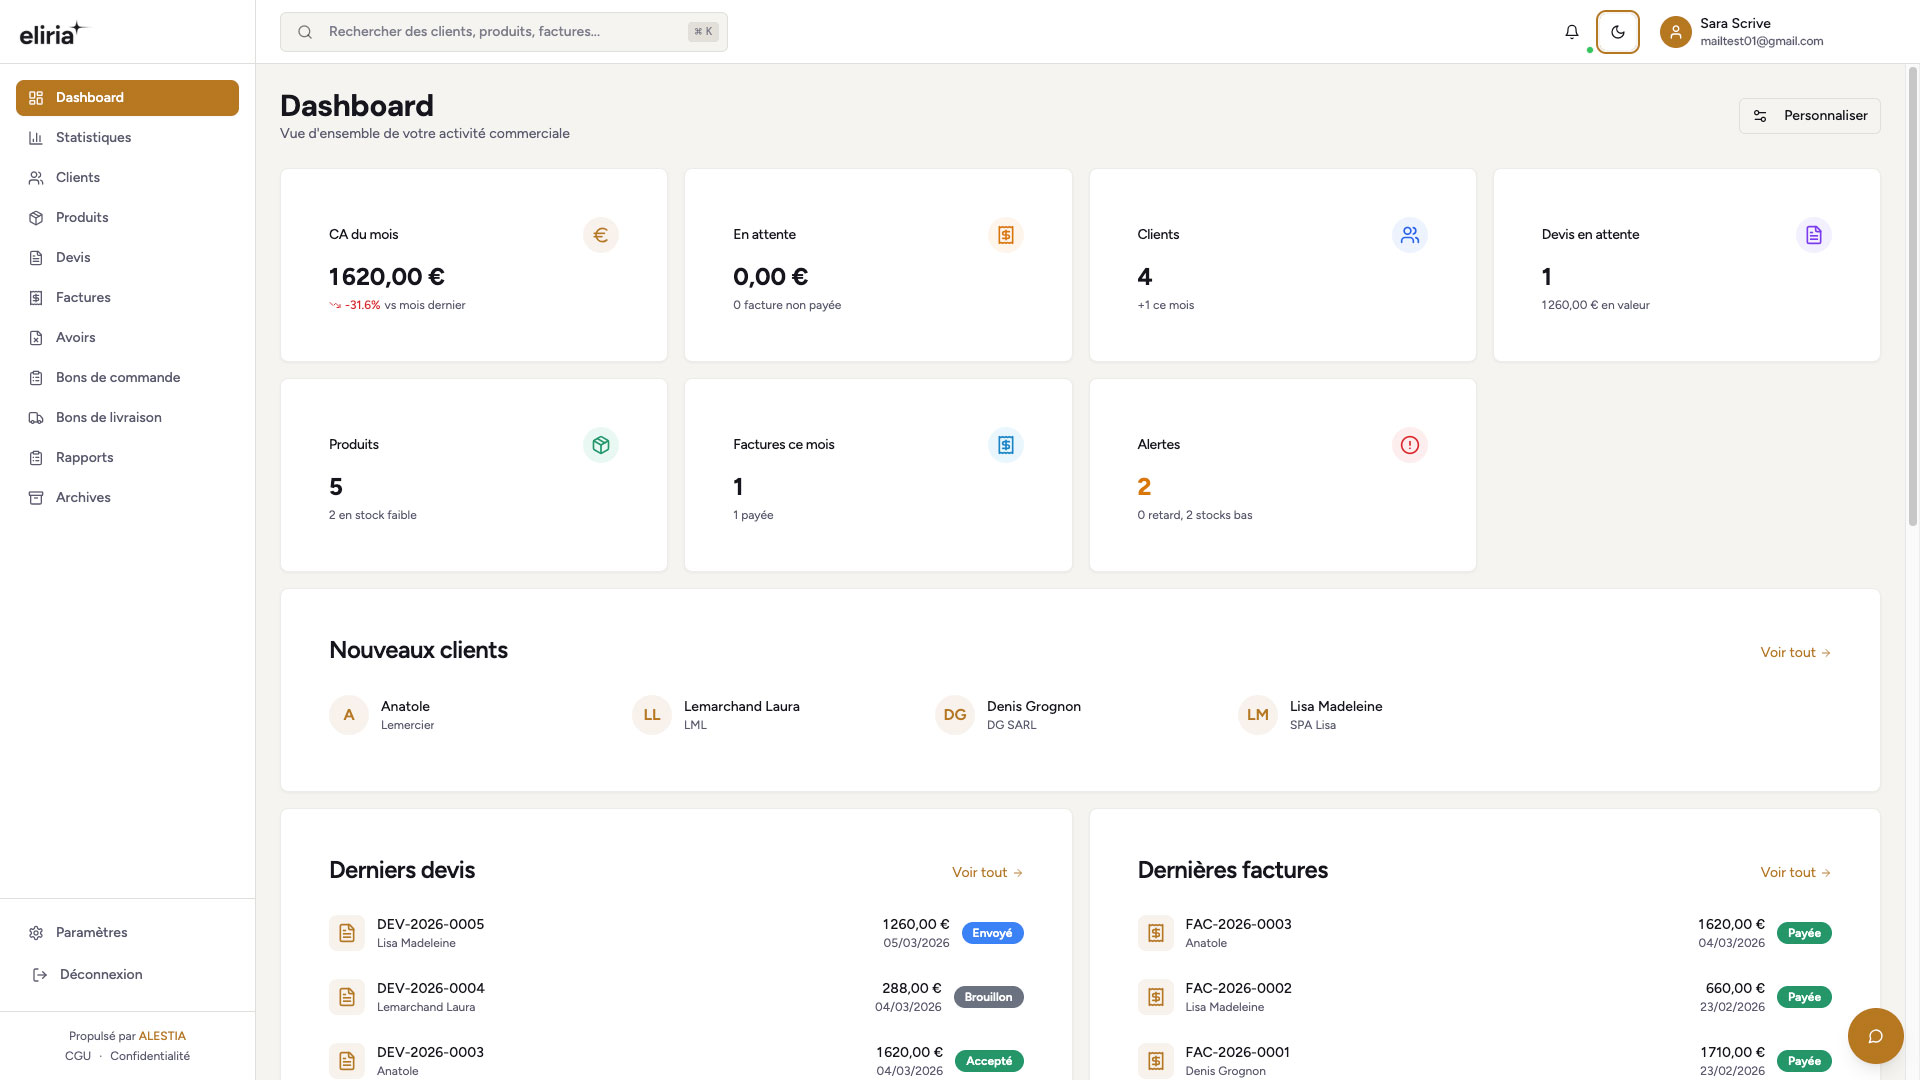The height and width of the screenshot is (1080, 1920).
Task: Open the notifications bell
Action: click(x=1572, y=31)
